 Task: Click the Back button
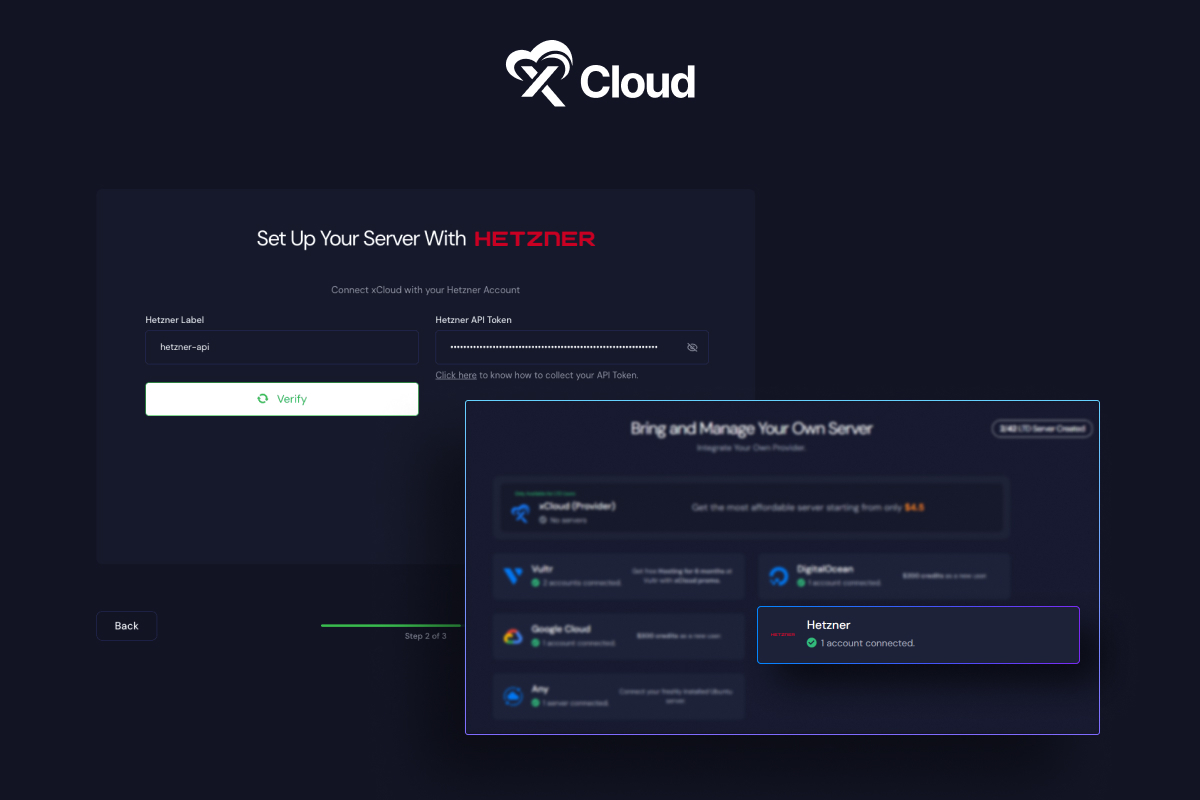[126, 625]
